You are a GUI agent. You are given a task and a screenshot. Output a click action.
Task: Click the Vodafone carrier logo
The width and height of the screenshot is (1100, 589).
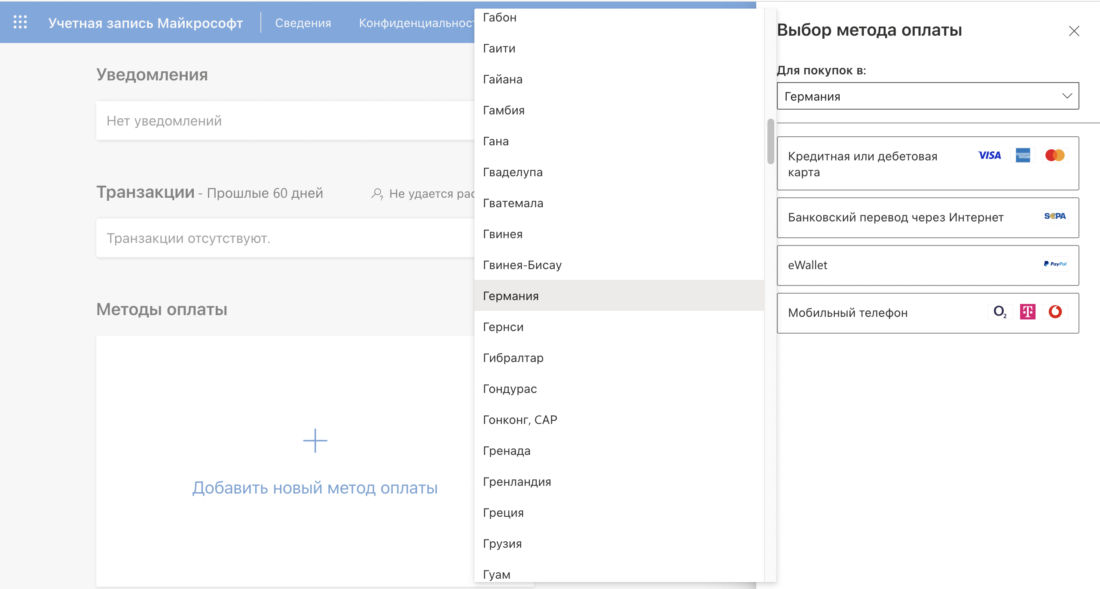pos(1055,313)
